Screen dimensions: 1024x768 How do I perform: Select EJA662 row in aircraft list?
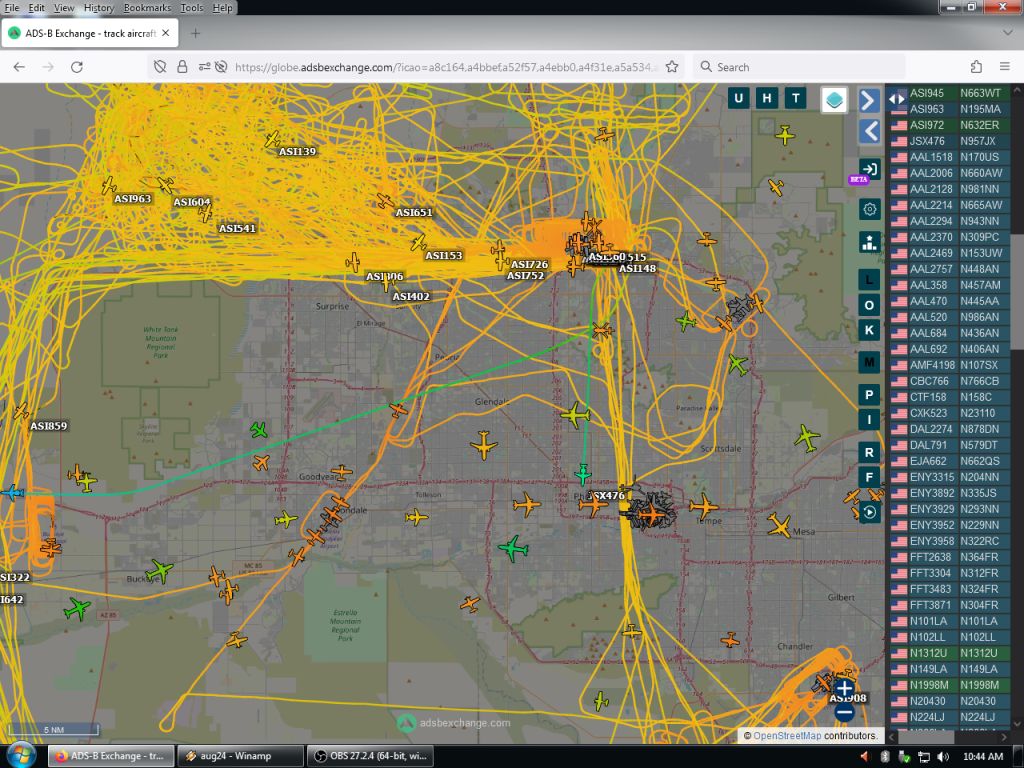[950, 461]
